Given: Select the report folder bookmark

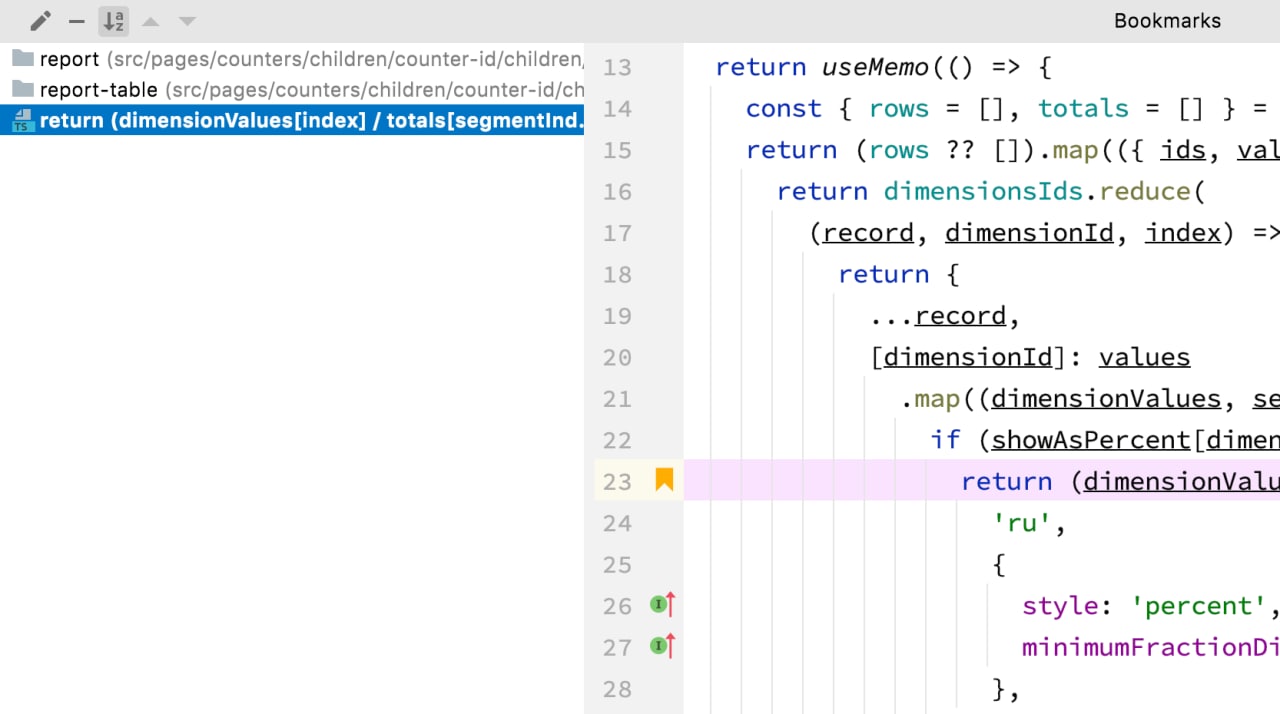Looking at the screenshot, I should 292,59.
